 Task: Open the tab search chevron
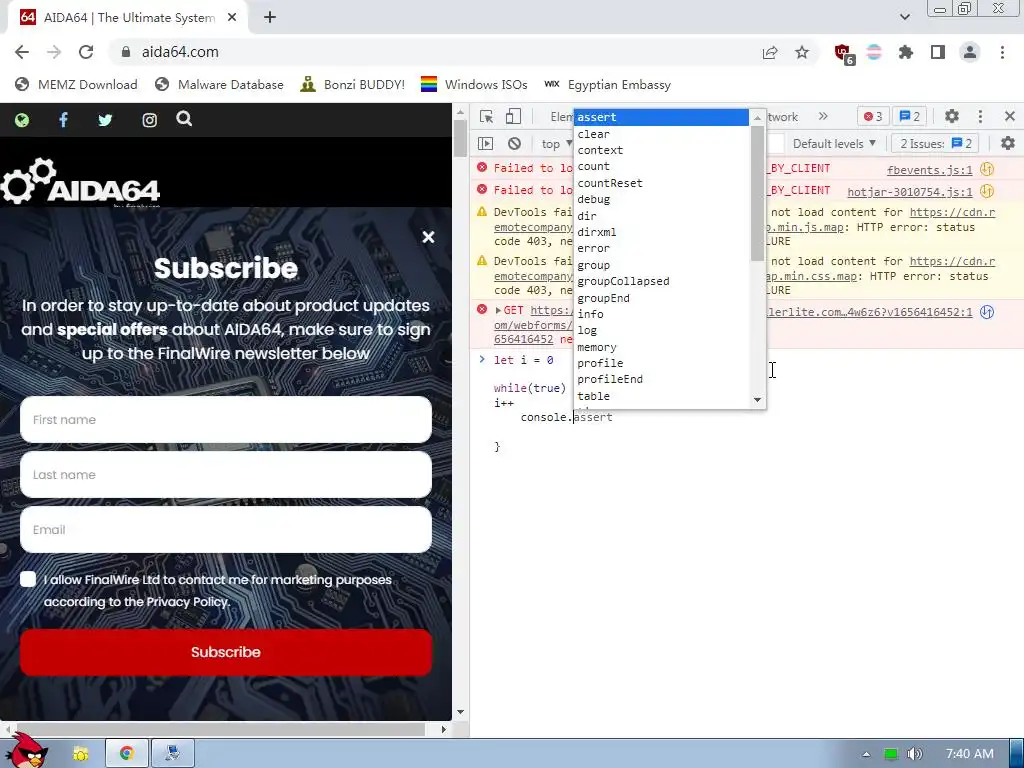[x=904, y=17]
